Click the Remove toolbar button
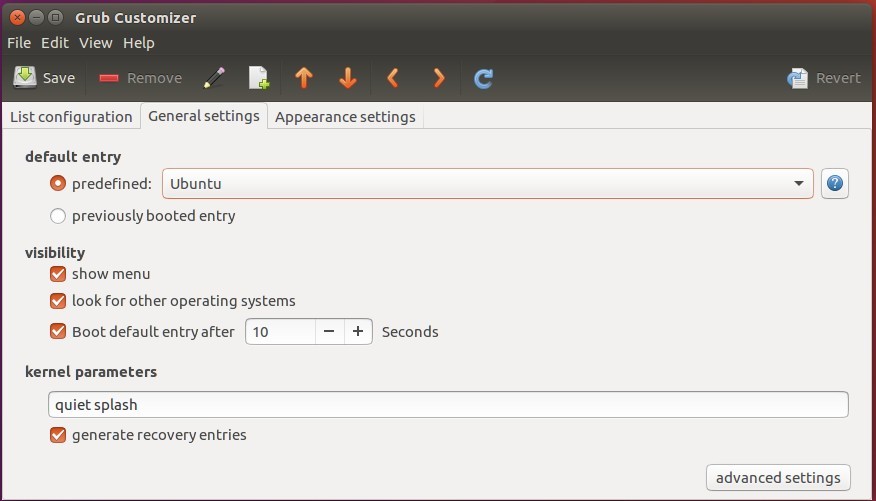The image size is (876, 501). pyautogui.click(x=140, y=78)
